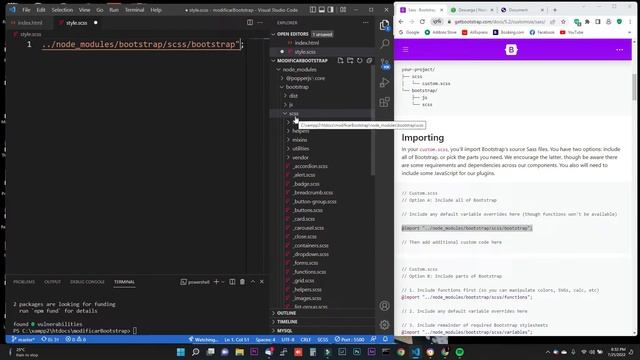Viewport: 640px width, 360px height.
Task: Toggle the VS Code secondary side bar layout
Action: tap(331, 9)
